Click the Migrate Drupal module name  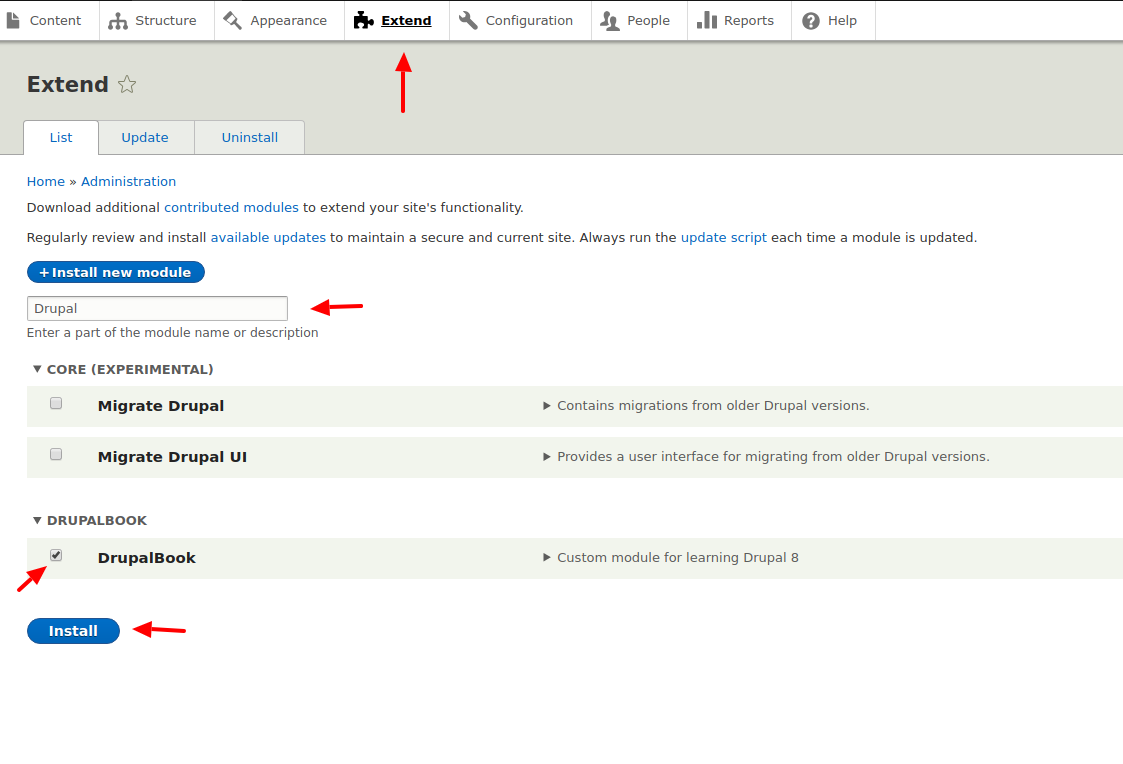(x=161, y=406)
